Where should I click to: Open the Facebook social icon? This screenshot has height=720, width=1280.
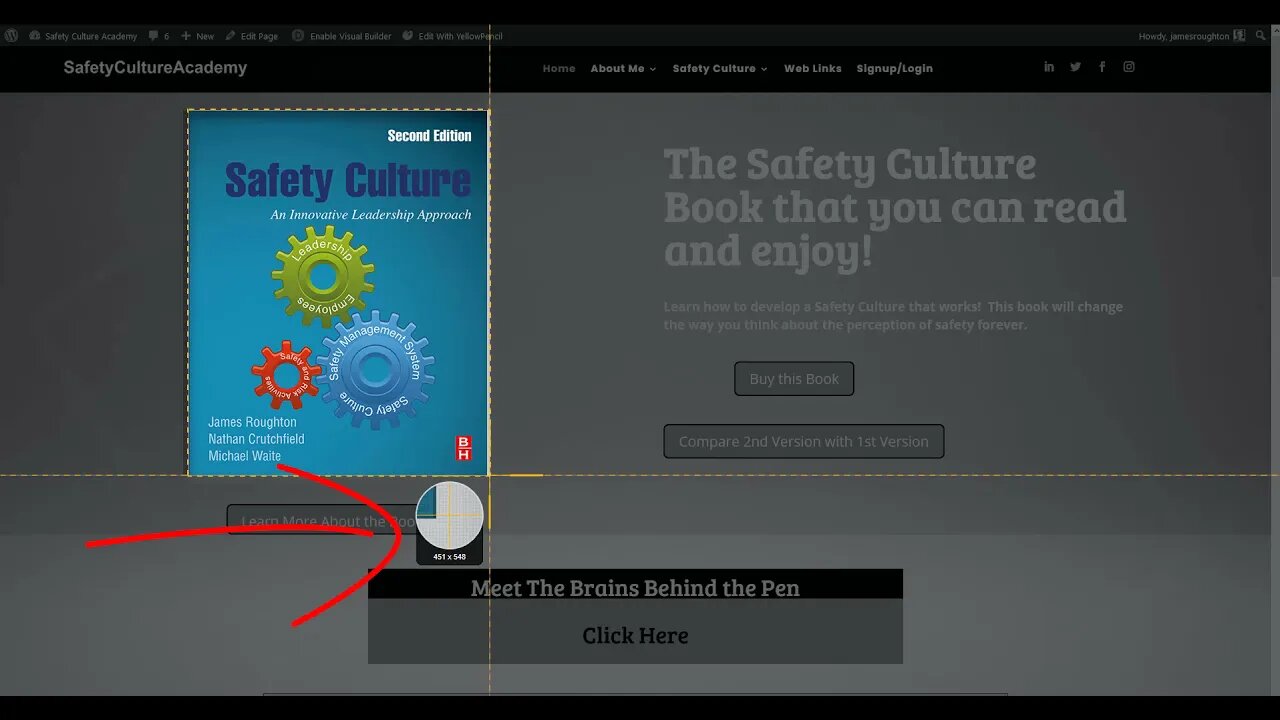coord(1102,67)
